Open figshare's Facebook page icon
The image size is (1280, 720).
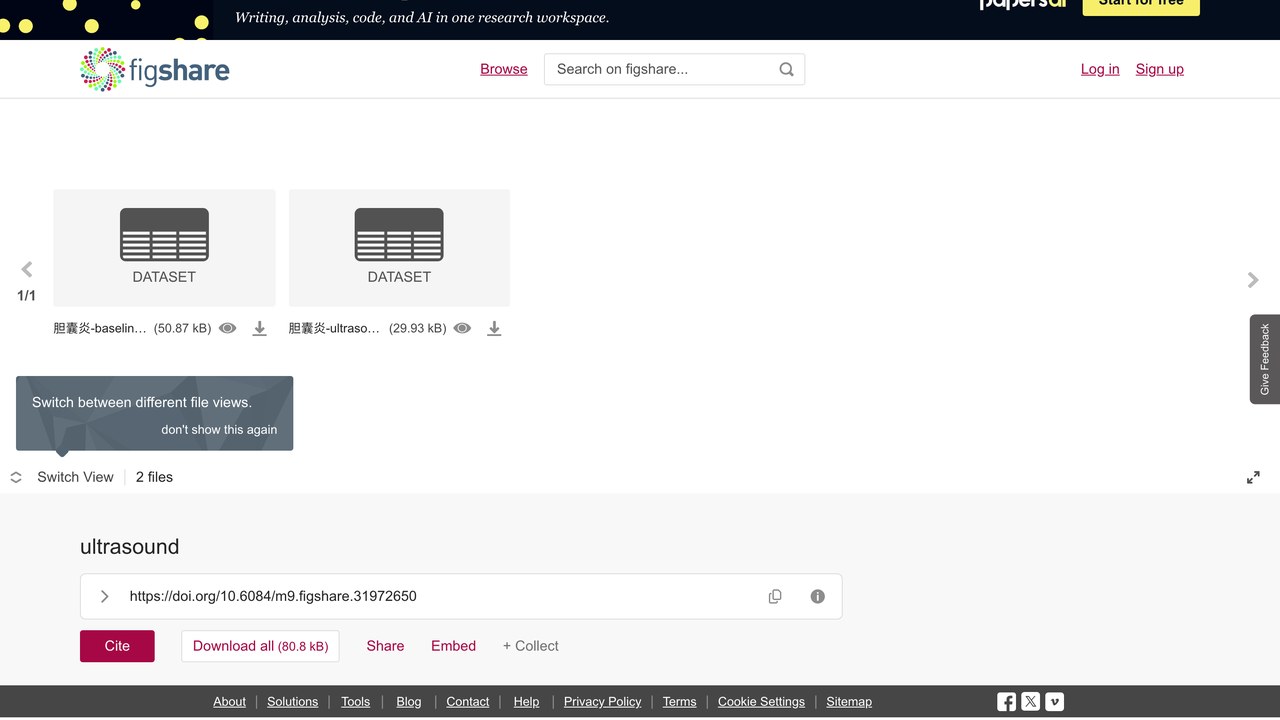click(1007, 702)
